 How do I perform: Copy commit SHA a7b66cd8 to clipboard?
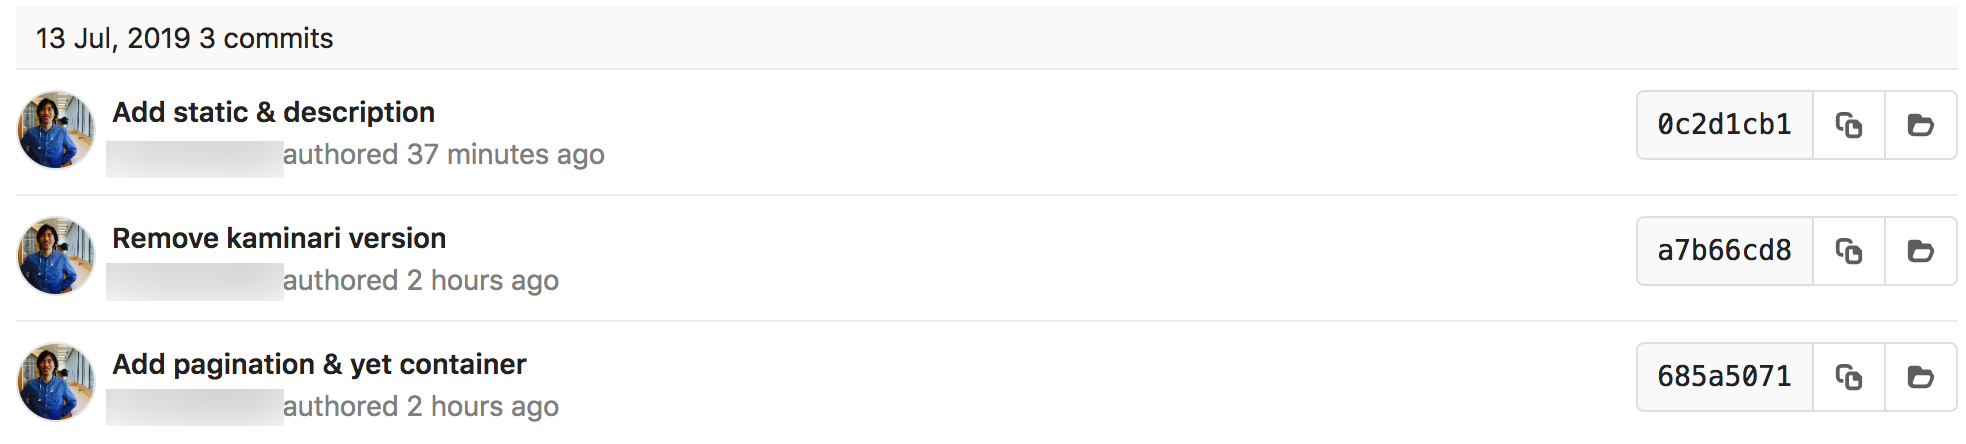point(1848,251)
